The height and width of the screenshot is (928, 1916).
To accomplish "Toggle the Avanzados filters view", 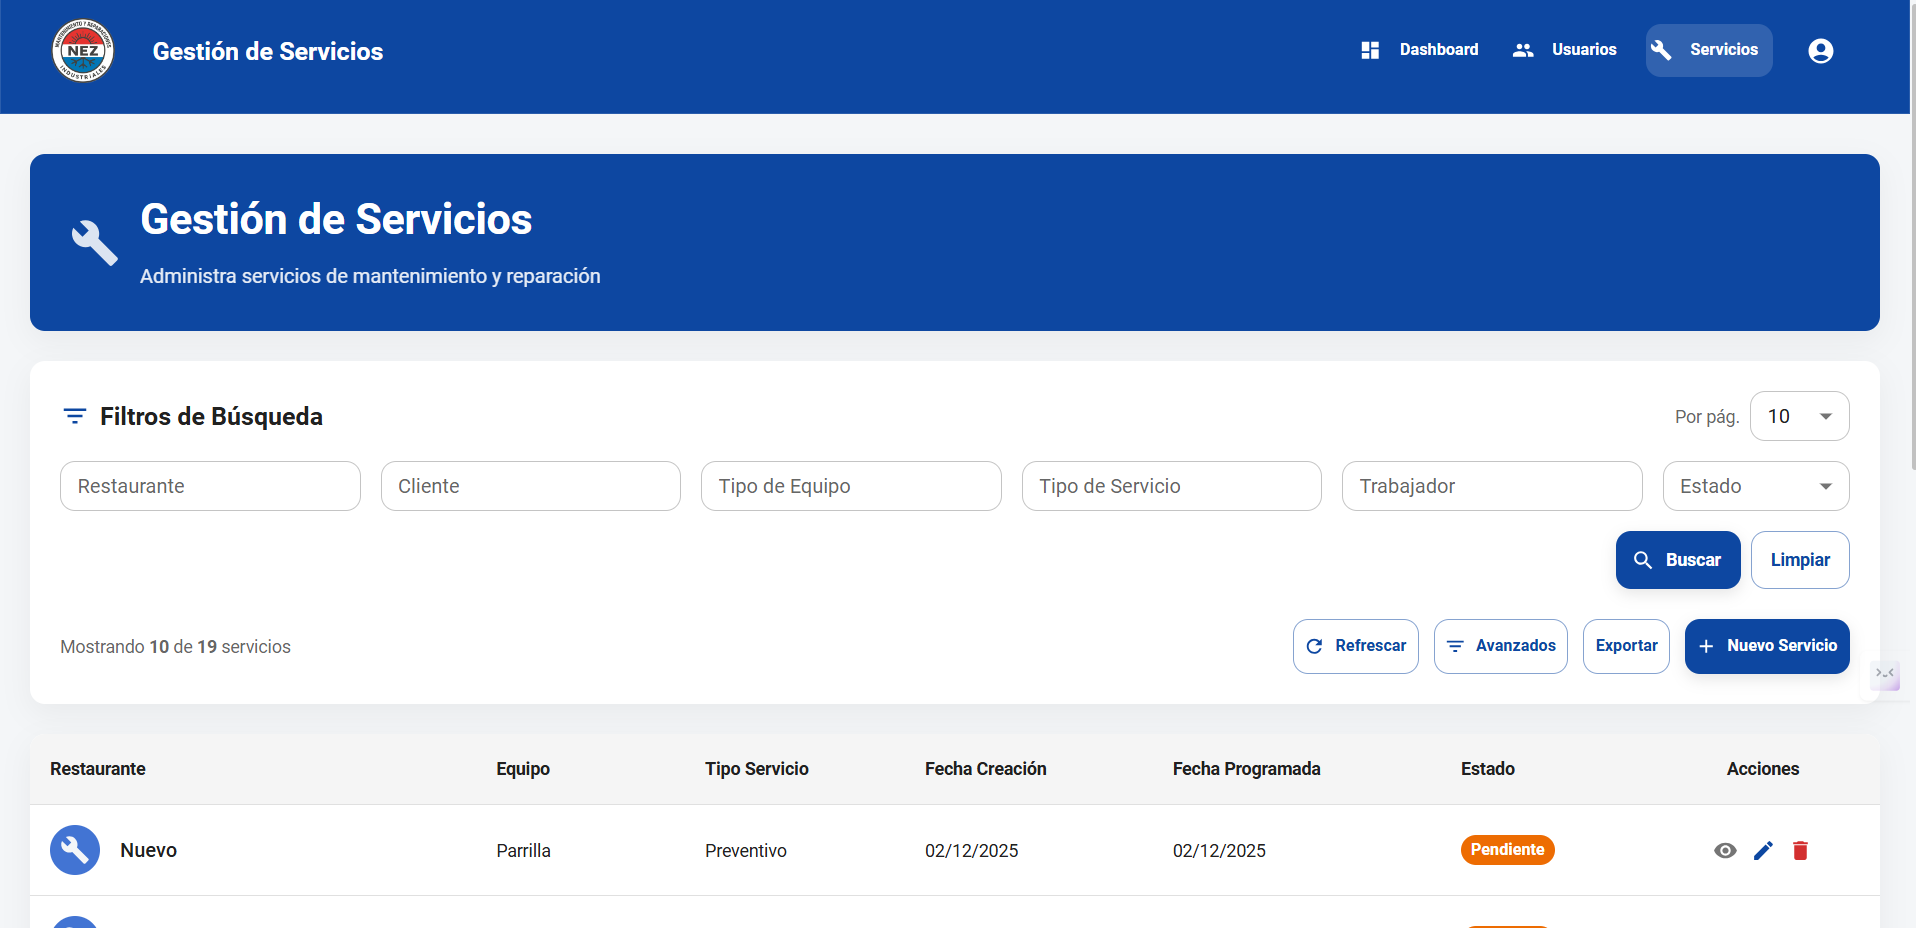I will [x=1500, y=646].
